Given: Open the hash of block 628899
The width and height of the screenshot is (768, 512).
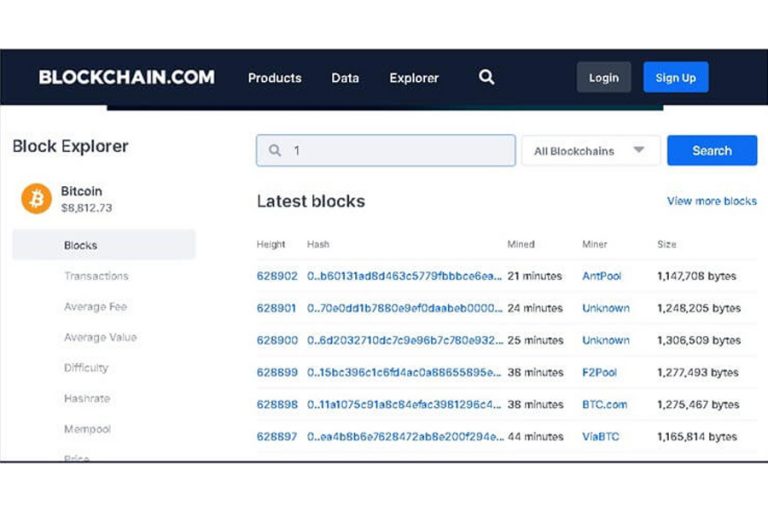Looking at the screenshot, I should coord(404,372).
